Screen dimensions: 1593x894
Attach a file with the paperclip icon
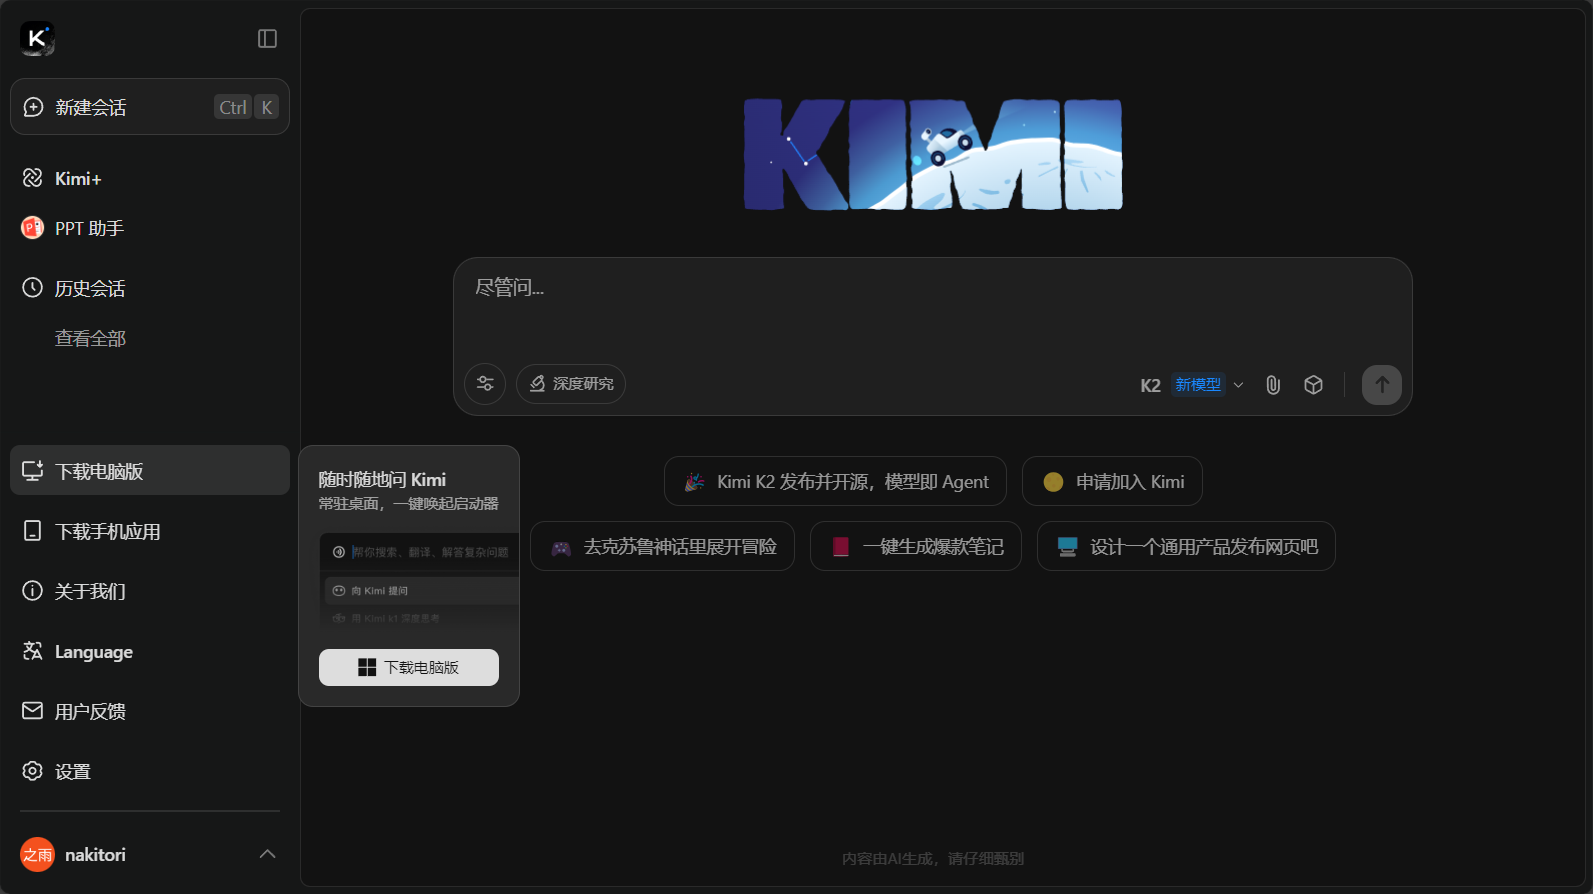1273,385
